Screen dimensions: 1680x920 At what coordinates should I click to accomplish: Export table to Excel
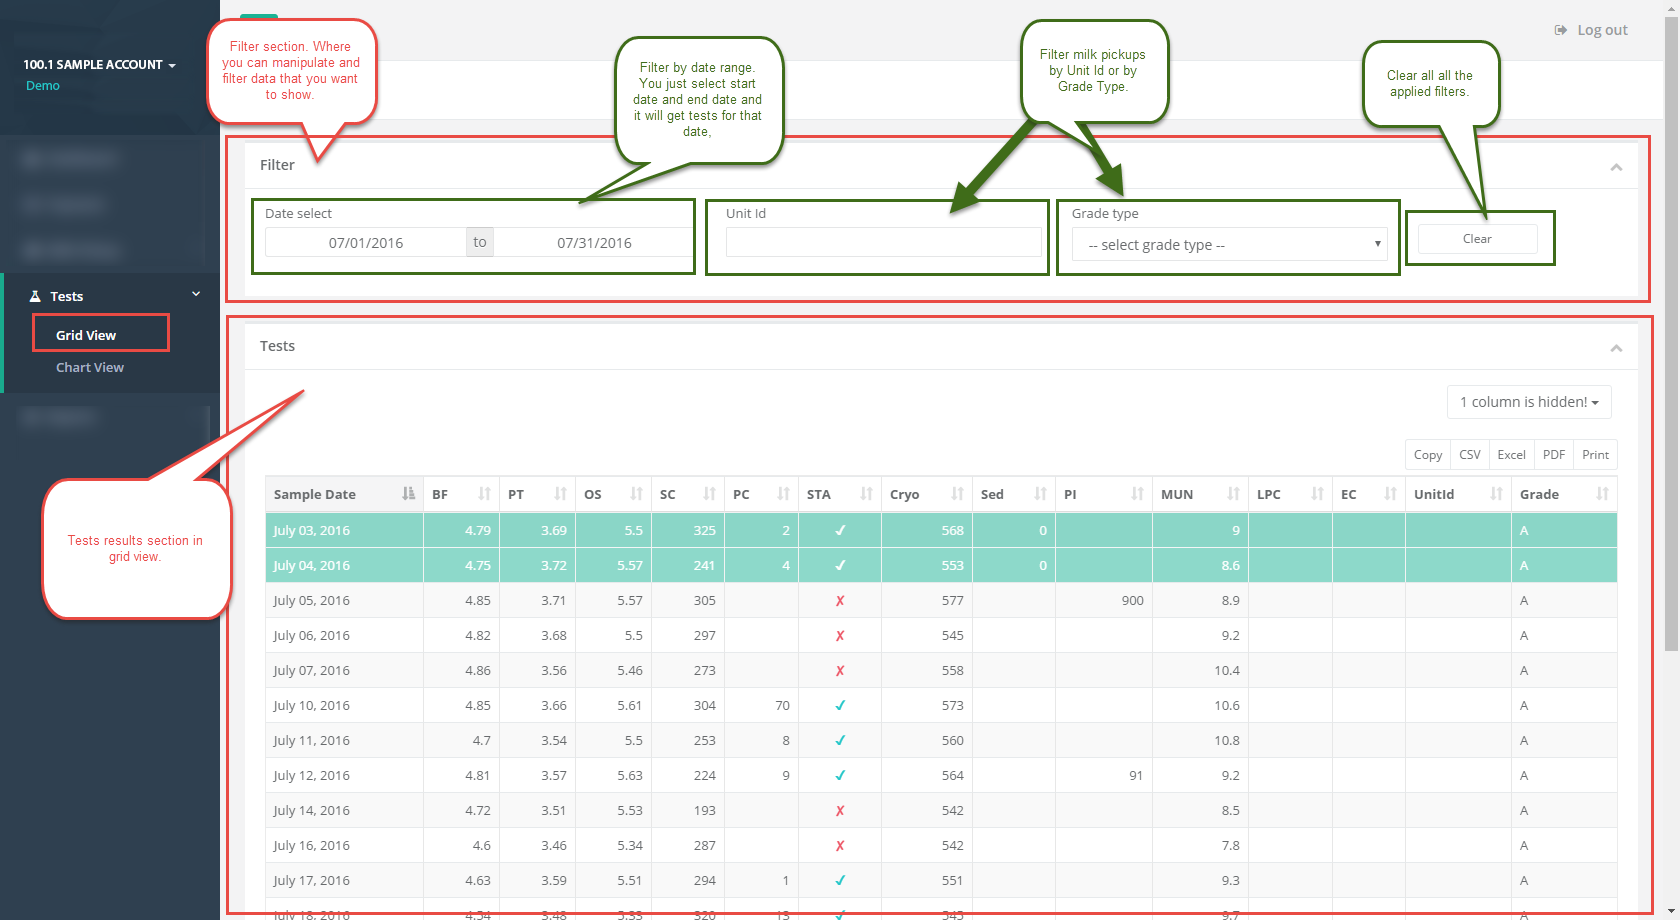click(x=1511, y=455)
